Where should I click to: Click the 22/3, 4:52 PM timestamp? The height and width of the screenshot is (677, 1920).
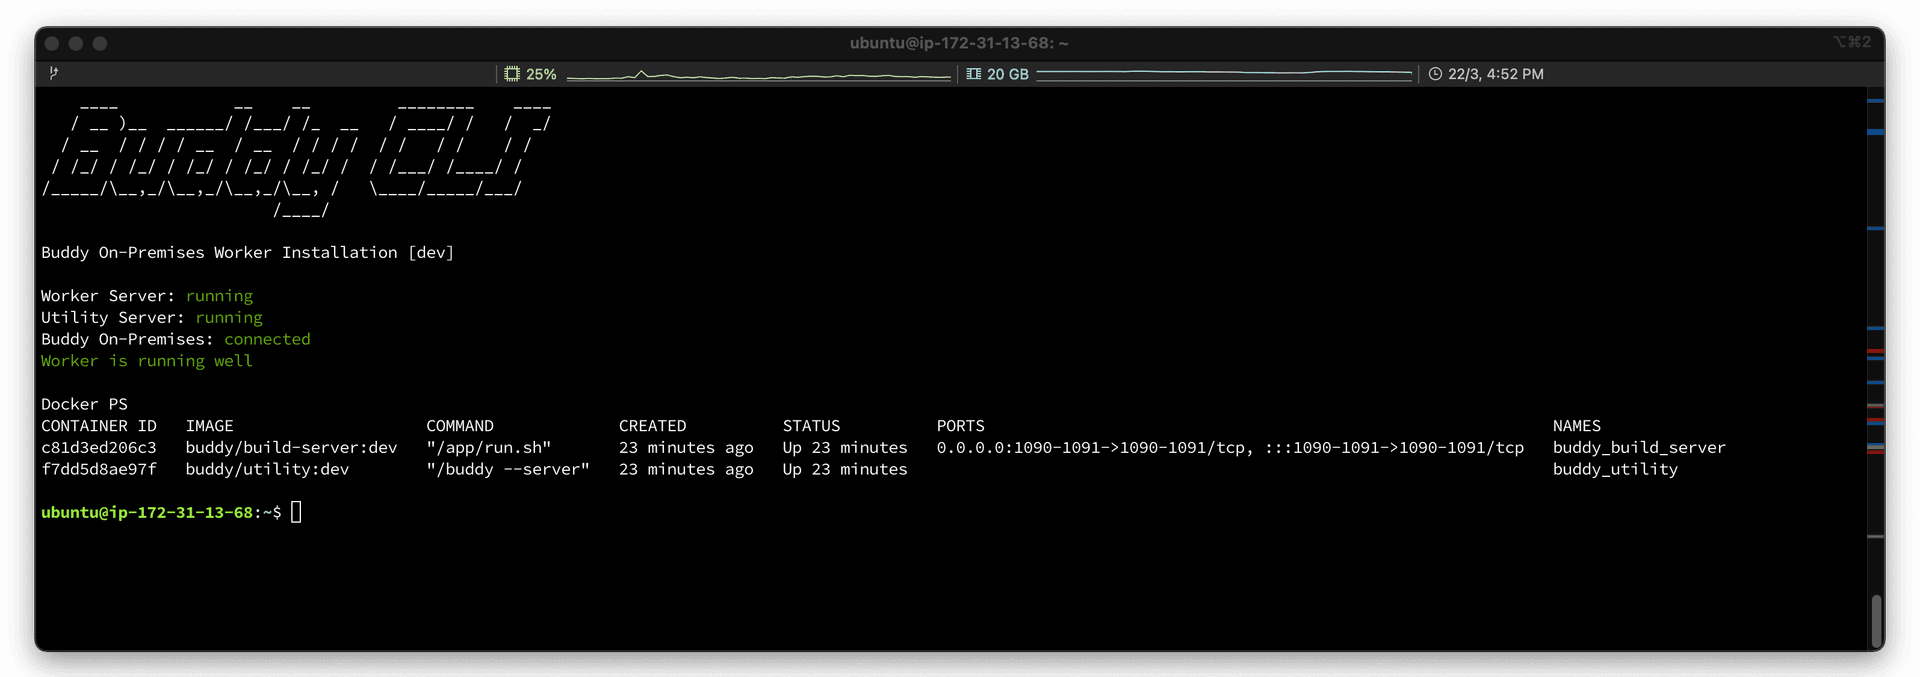click(x=1495, y=74)
